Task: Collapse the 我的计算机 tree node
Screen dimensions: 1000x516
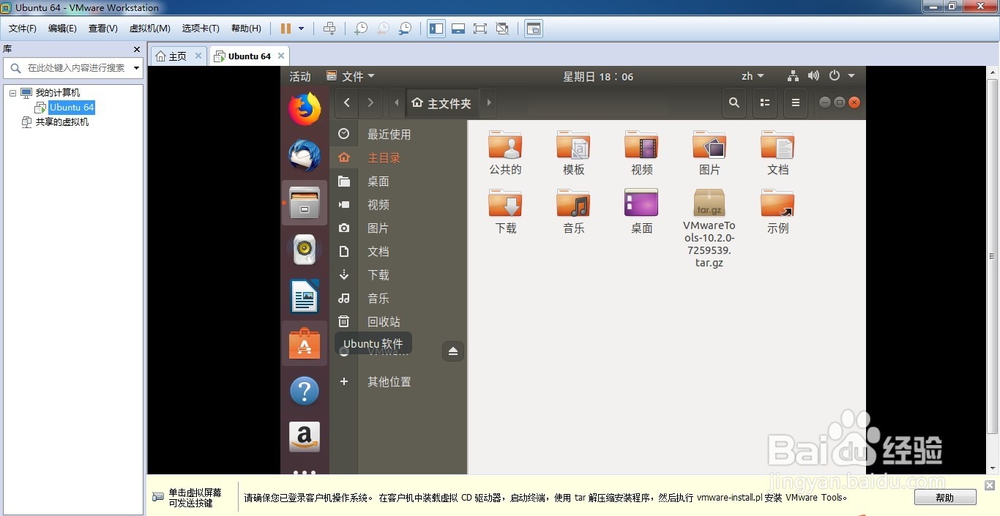Action: tap(12, 92)
